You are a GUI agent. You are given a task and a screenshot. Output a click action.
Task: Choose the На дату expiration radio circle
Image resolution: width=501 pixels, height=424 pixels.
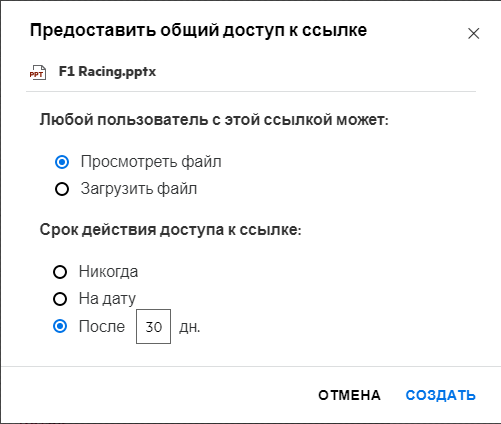(x=60, y=299)
